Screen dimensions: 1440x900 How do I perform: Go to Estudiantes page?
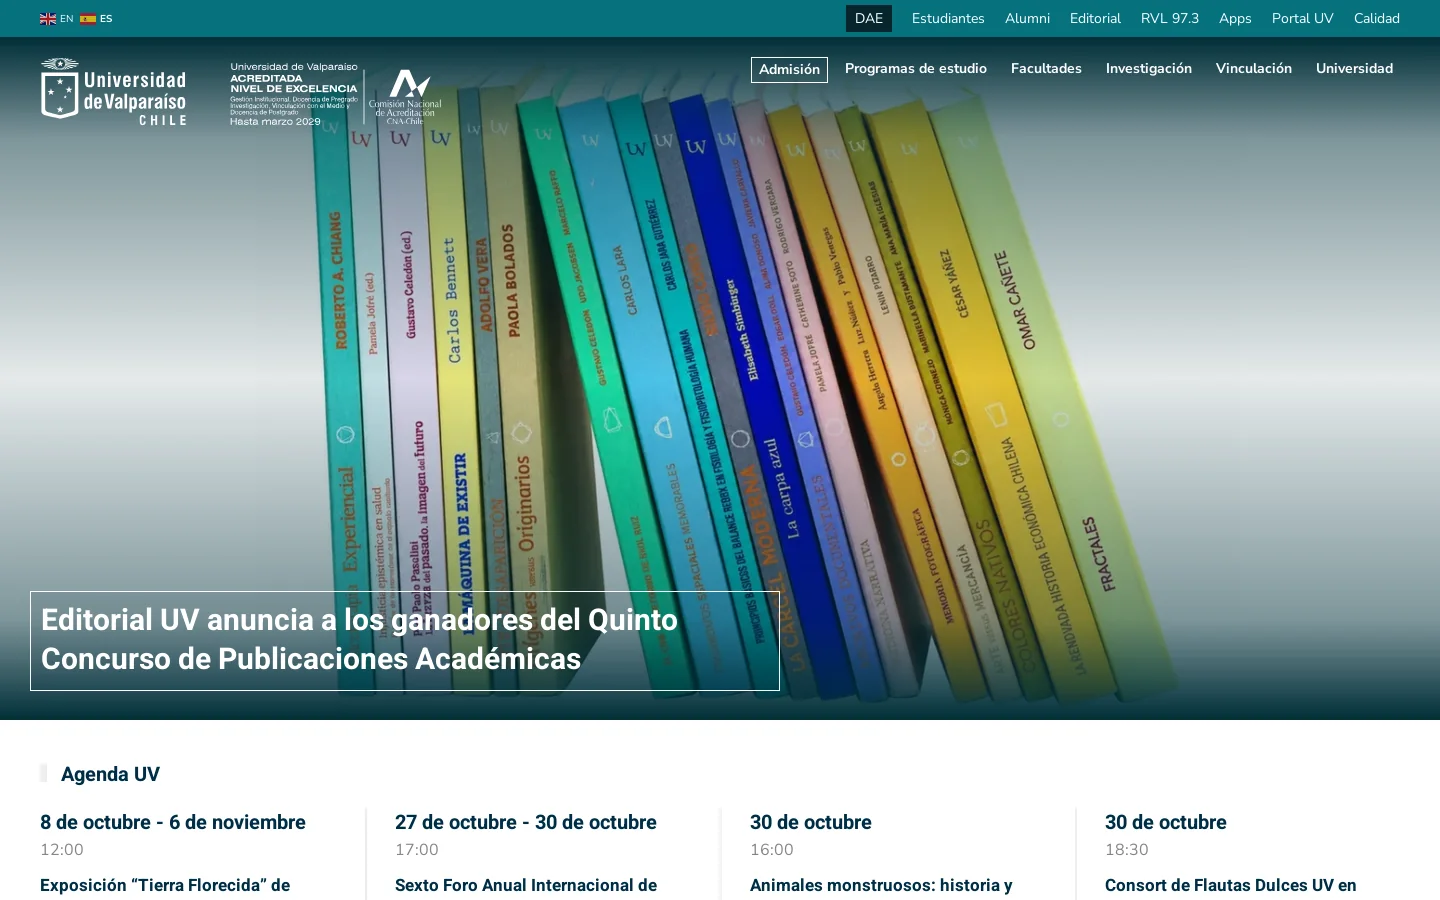(948, 18)
